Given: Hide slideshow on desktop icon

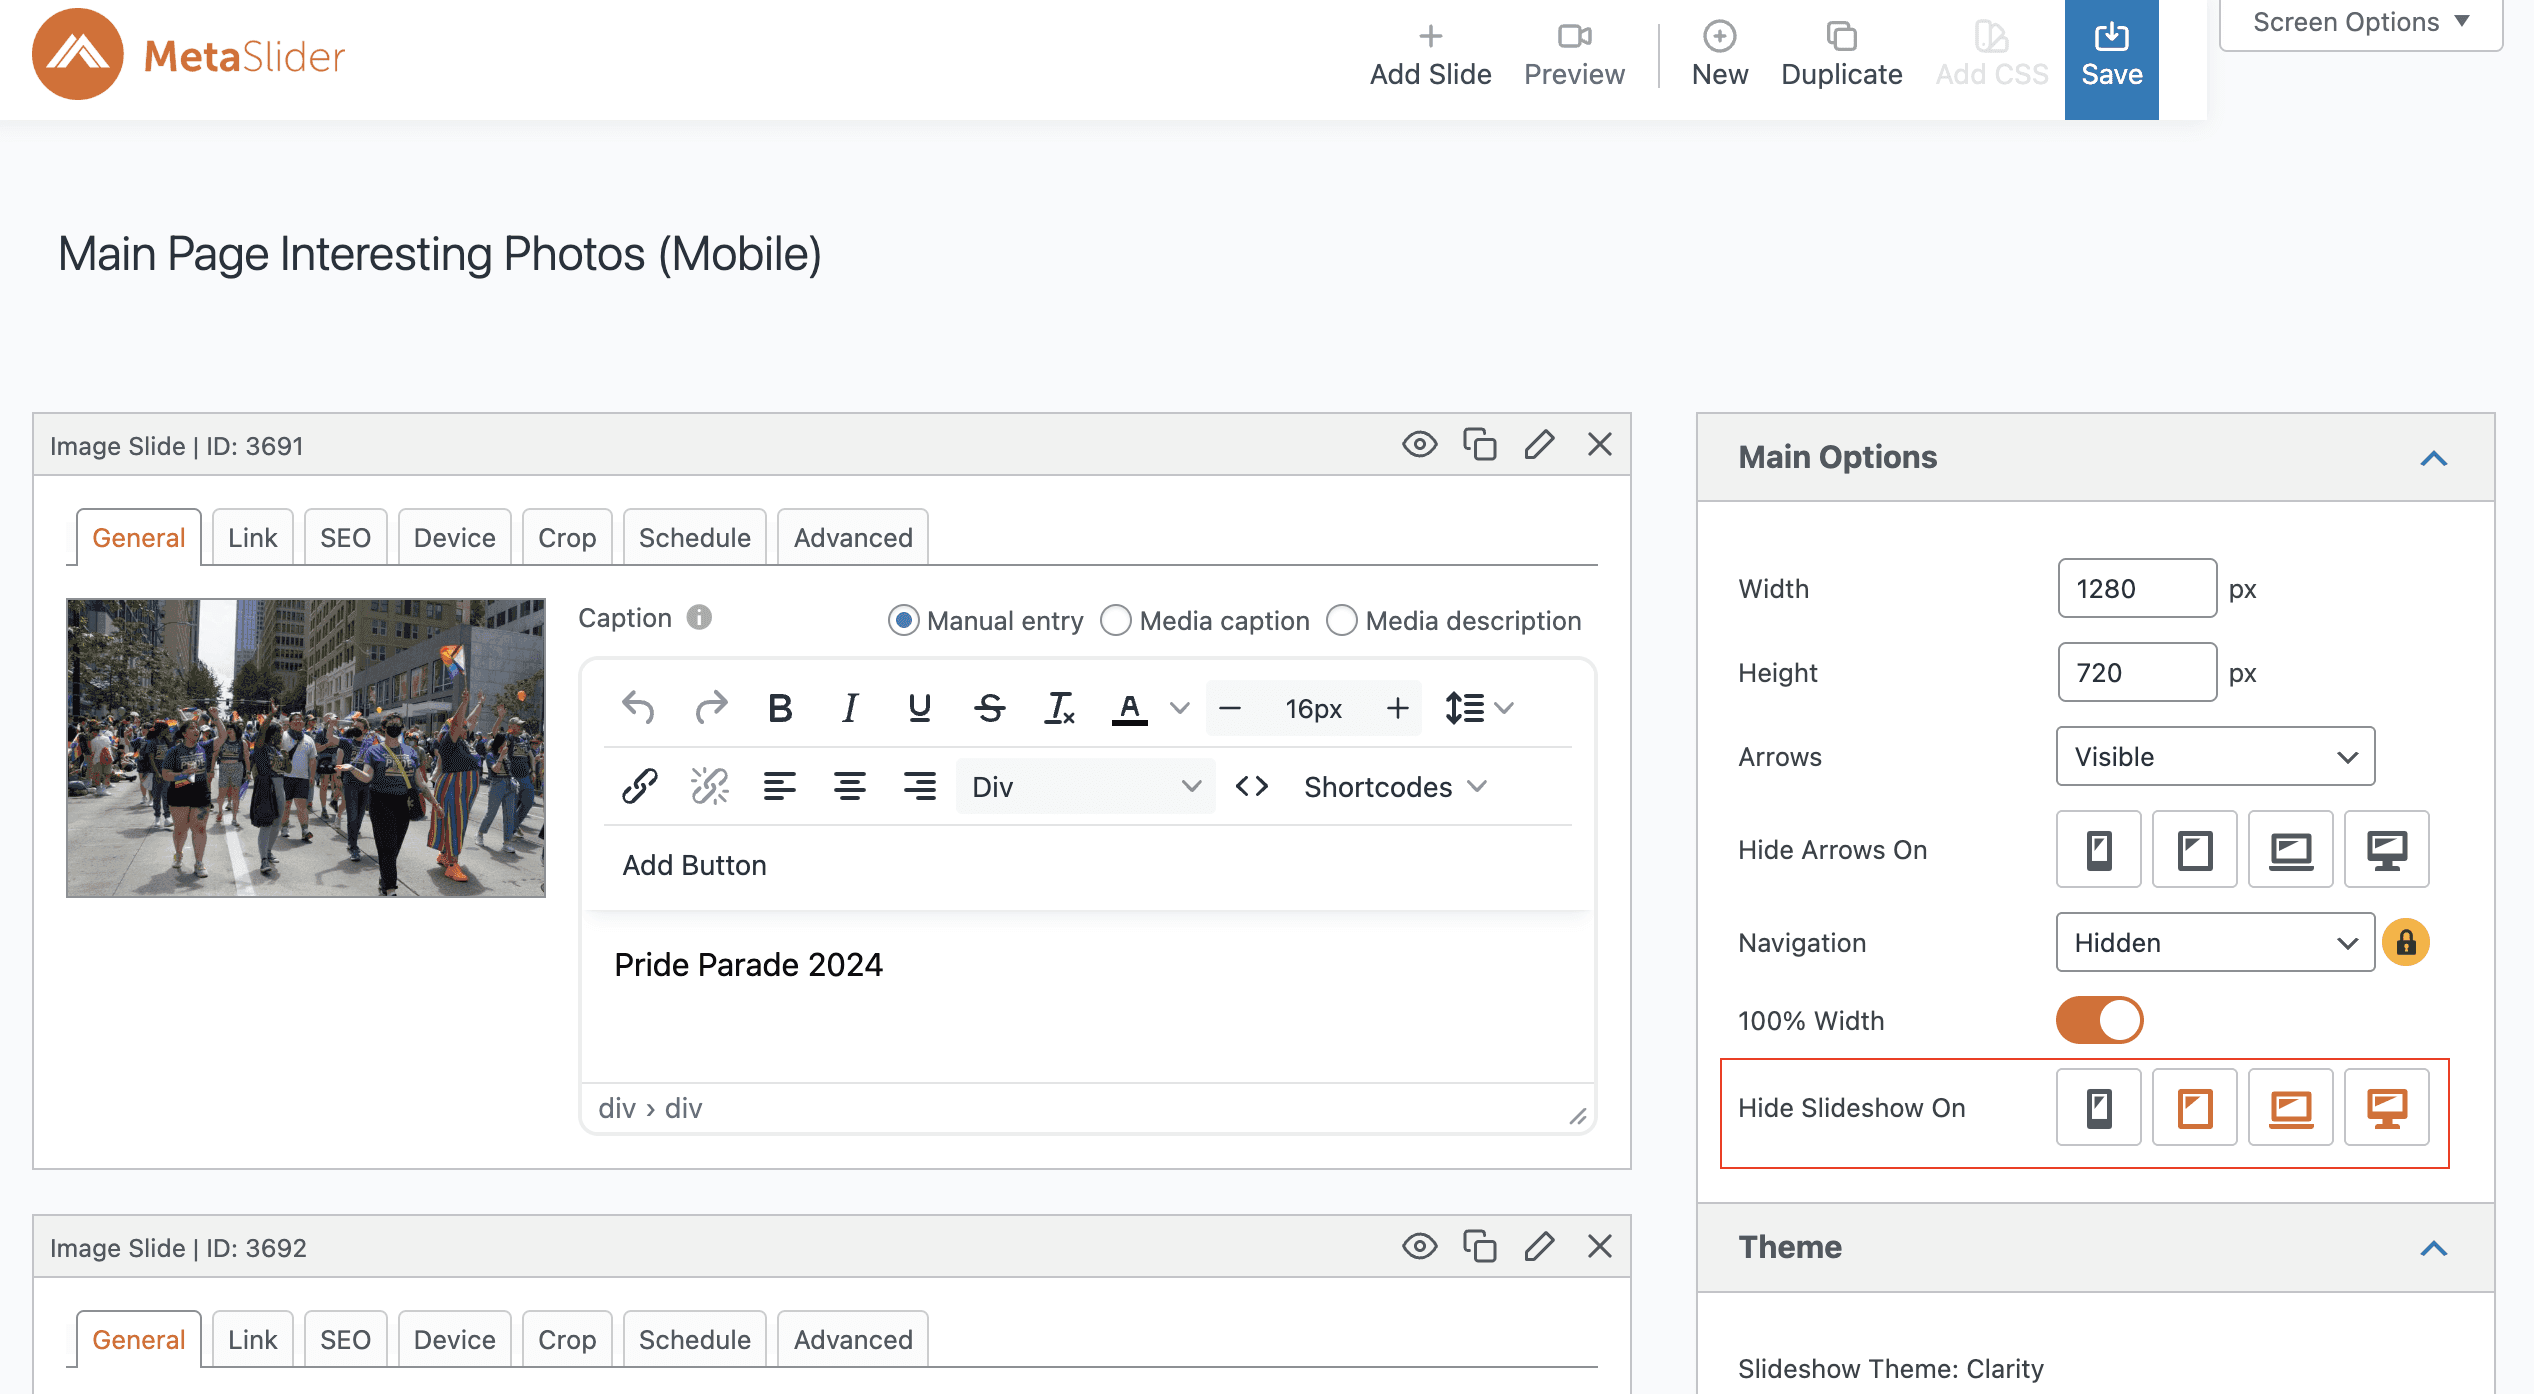Looking at the screenshot, I should [2386, 1107].
